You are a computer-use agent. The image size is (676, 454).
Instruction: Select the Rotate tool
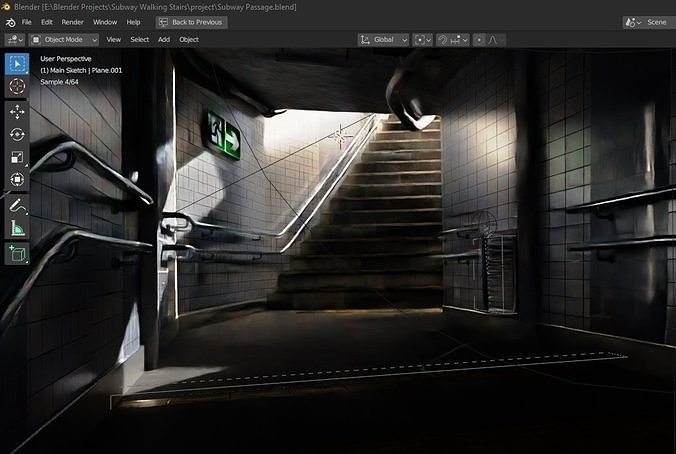coord(17,135)
